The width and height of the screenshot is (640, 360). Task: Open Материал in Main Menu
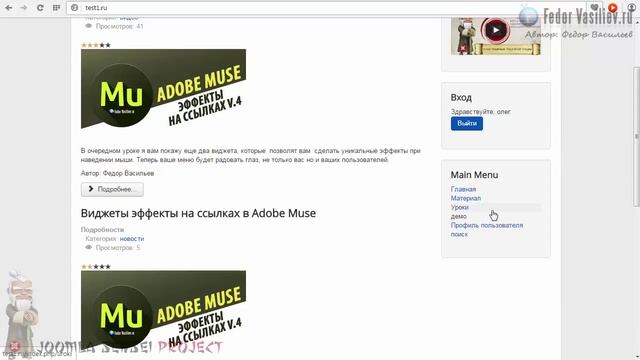coord(466,198)
